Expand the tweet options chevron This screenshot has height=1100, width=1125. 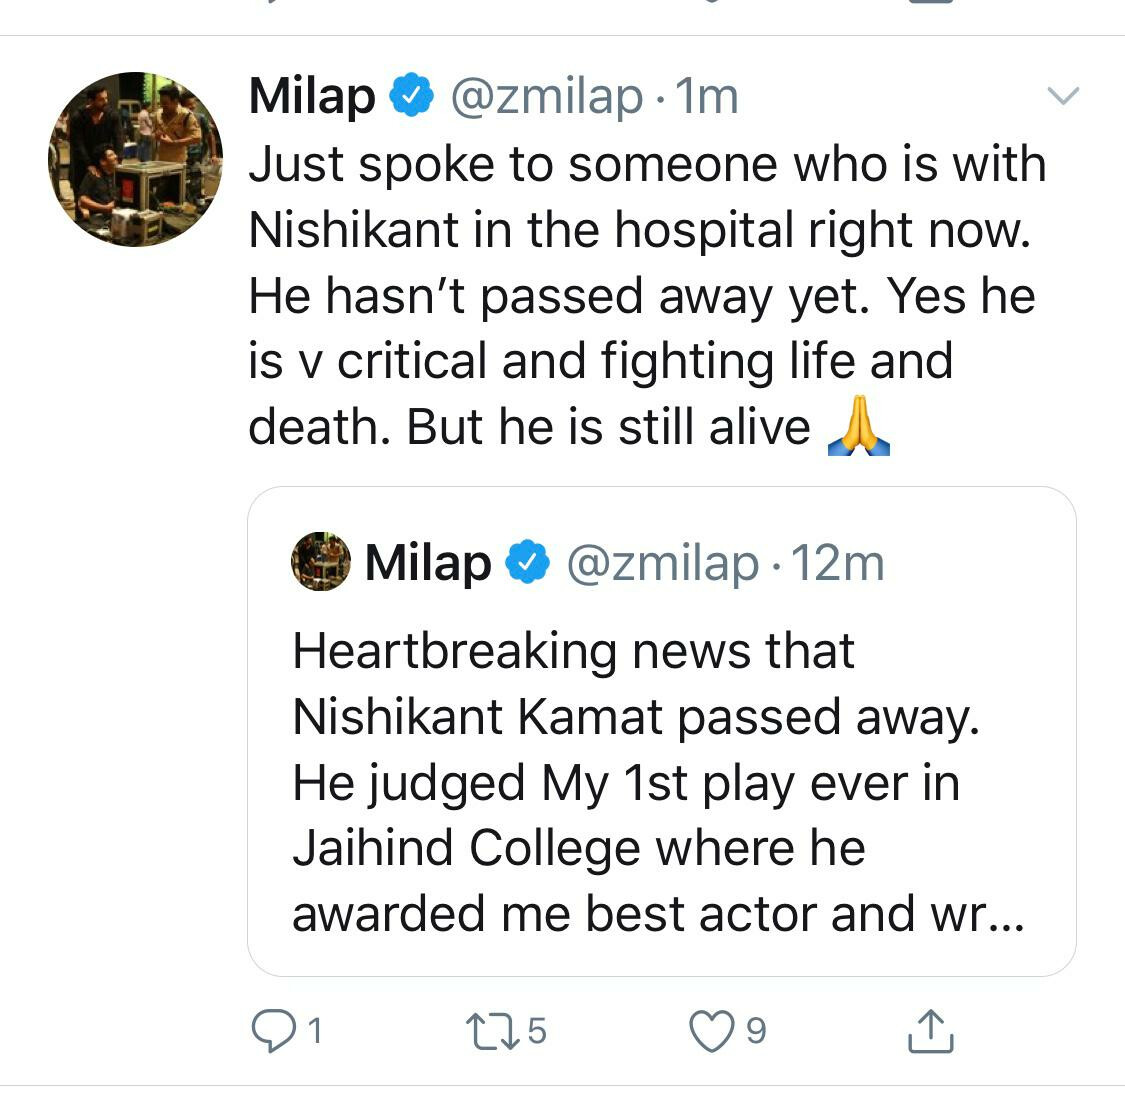(x=1062, y=96)
